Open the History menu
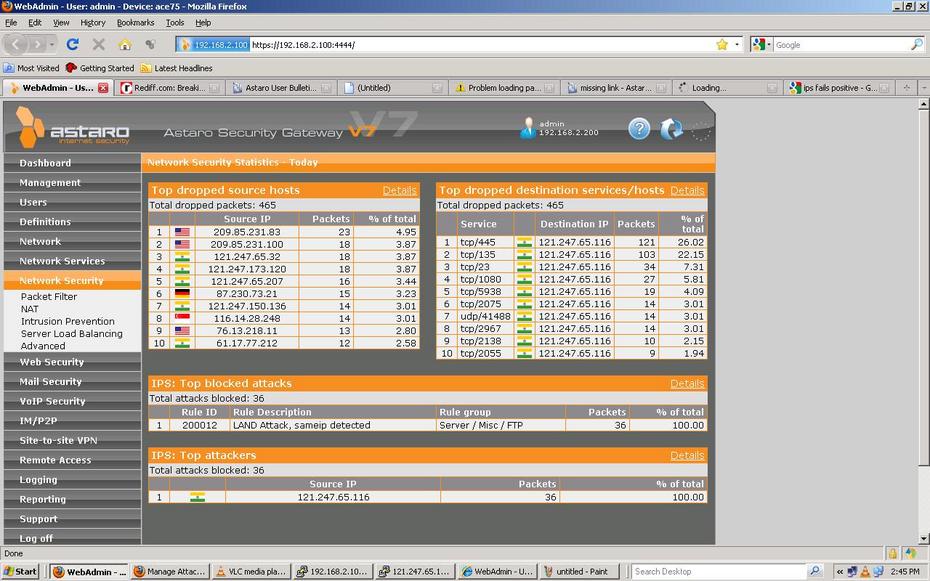 coord(93,23)
